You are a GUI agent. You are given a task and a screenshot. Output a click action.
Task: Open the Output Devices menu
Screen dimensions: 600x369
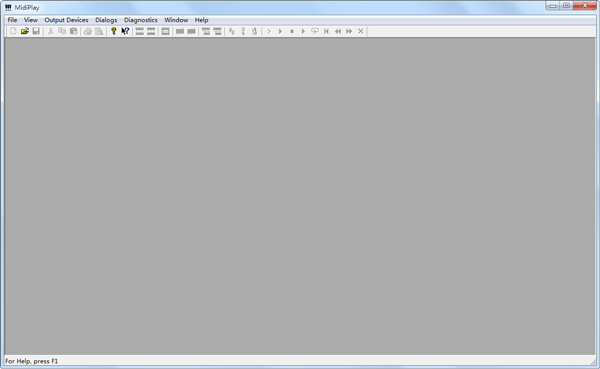pos(66,20)
